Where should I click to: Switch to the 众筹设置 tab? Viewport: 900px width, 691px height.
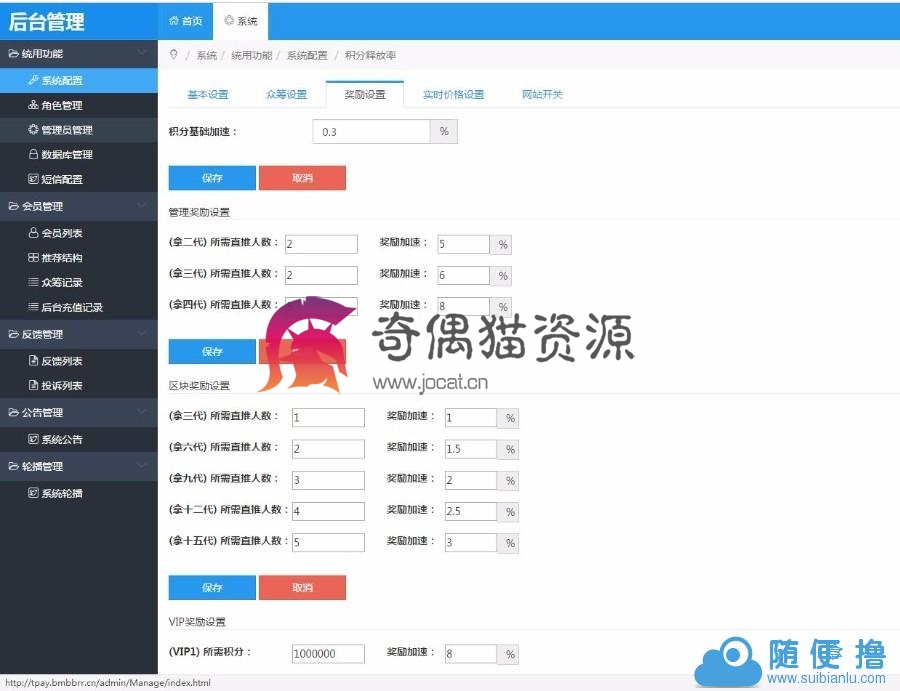point(286,95)
